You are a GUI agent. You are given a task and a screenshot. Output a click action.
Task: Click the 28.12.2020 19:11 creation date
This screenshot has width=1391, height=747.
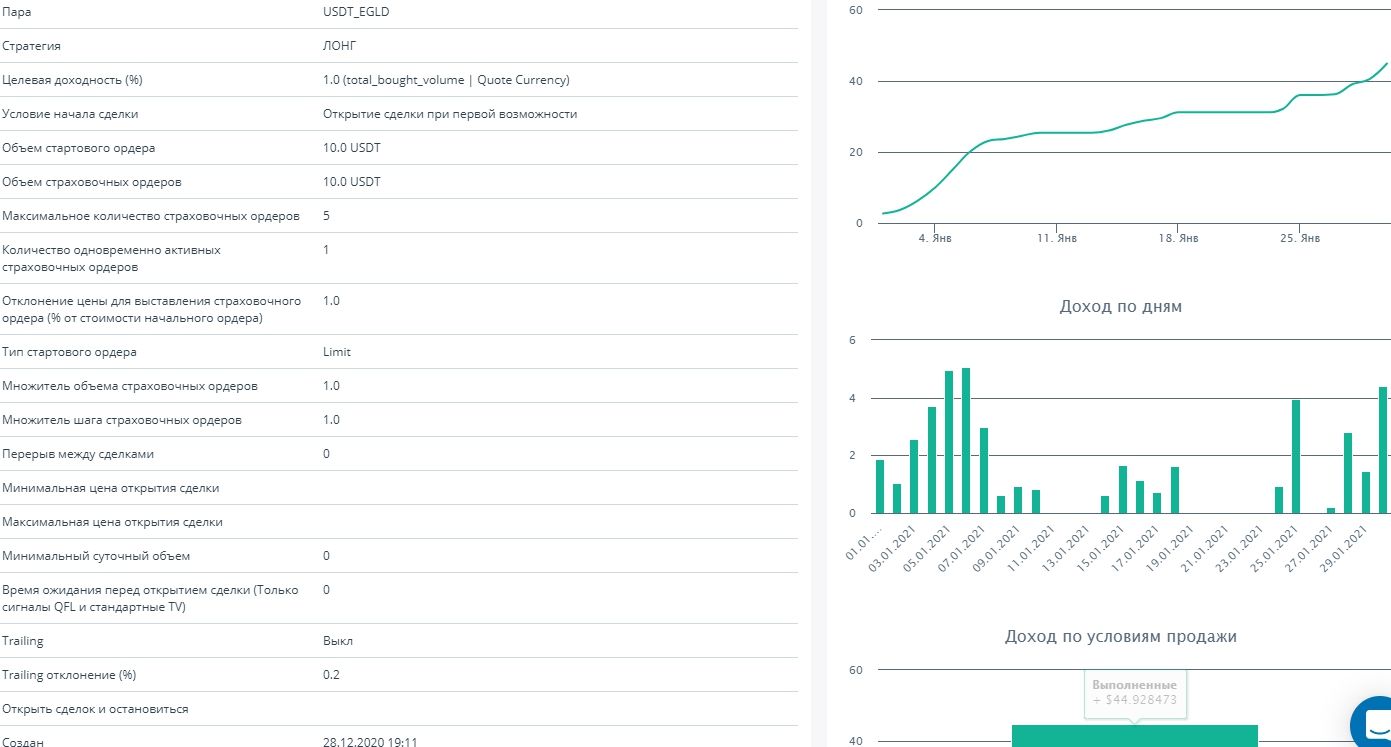[369, 742]
